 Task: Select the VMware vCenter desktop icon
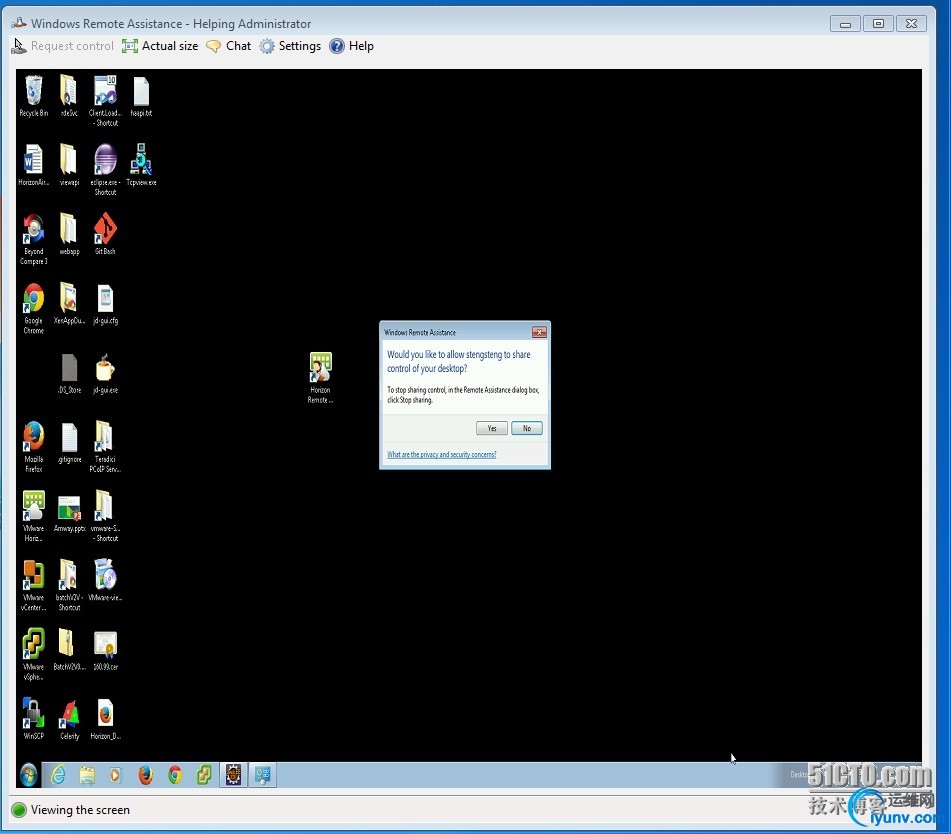click(33, 585)
